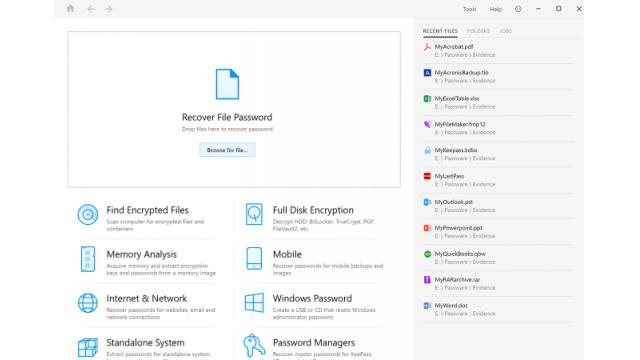Click the Memory Analysis chip icon
This screenshot has width=640, height=360.
tap(88, 259)
